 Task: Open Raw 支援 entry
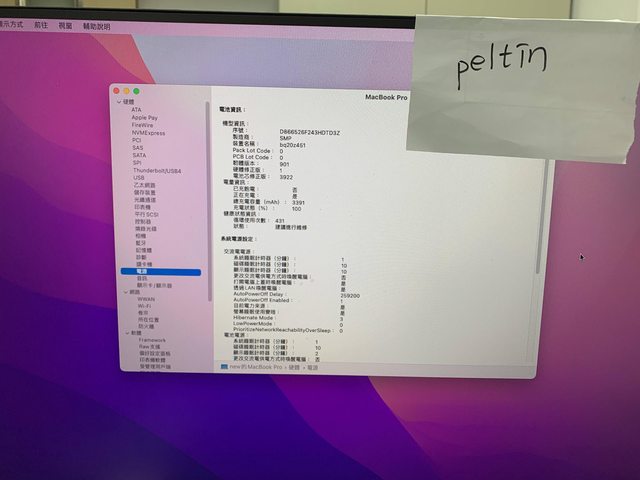[x=149, y=347]
